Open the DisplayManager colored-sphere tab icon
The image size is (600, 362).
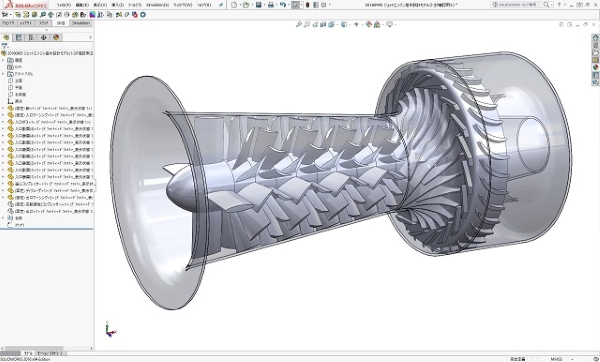(x=56, y=38)
